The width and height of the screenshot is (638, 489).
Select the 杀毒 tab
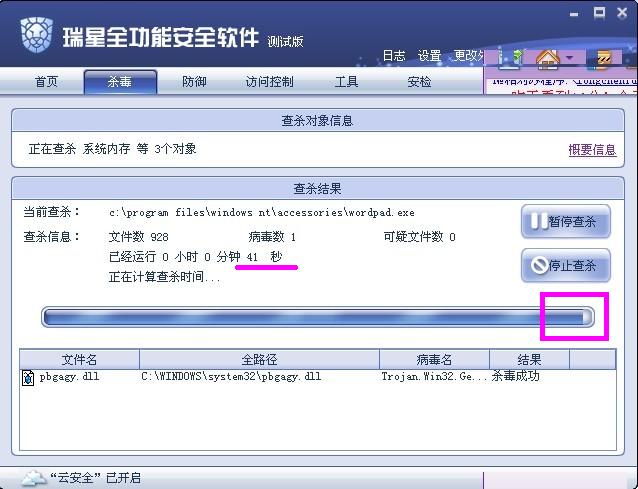click(120, 82)
